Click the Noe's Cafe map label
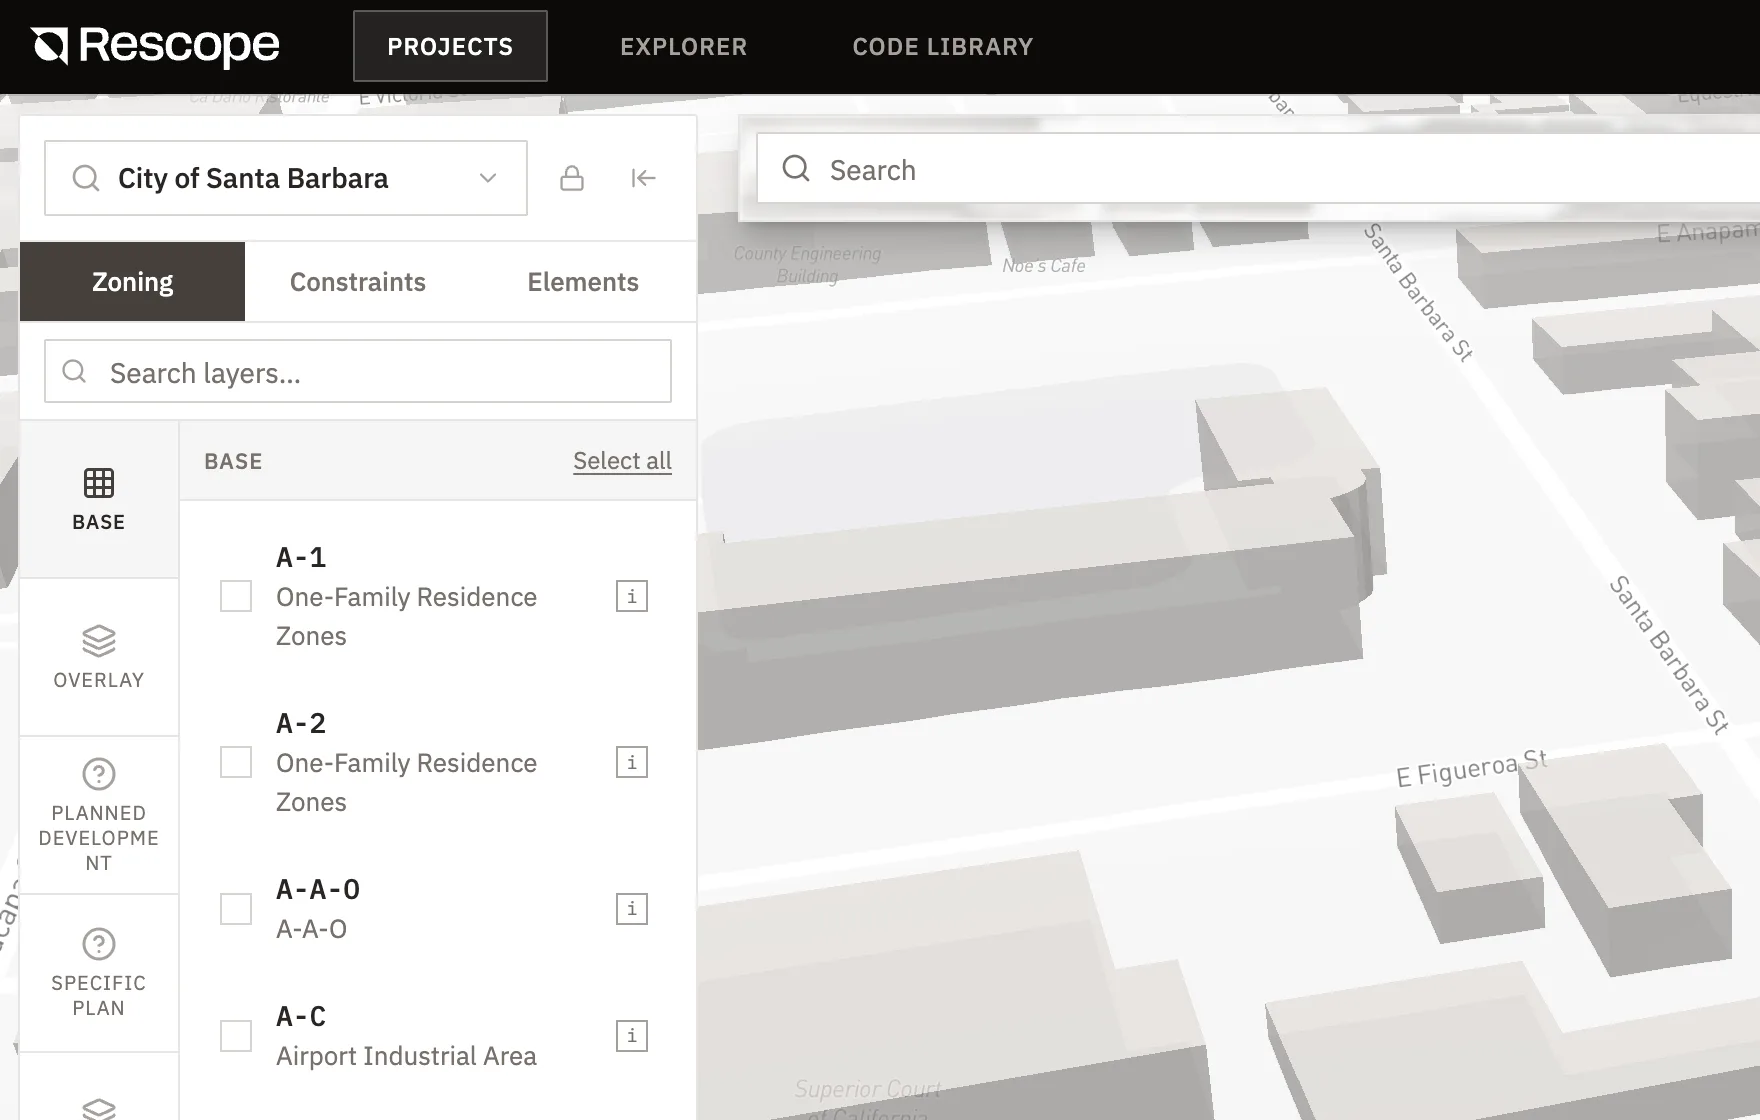This screenshot has width=1760, height=1120. point(1043,266)
